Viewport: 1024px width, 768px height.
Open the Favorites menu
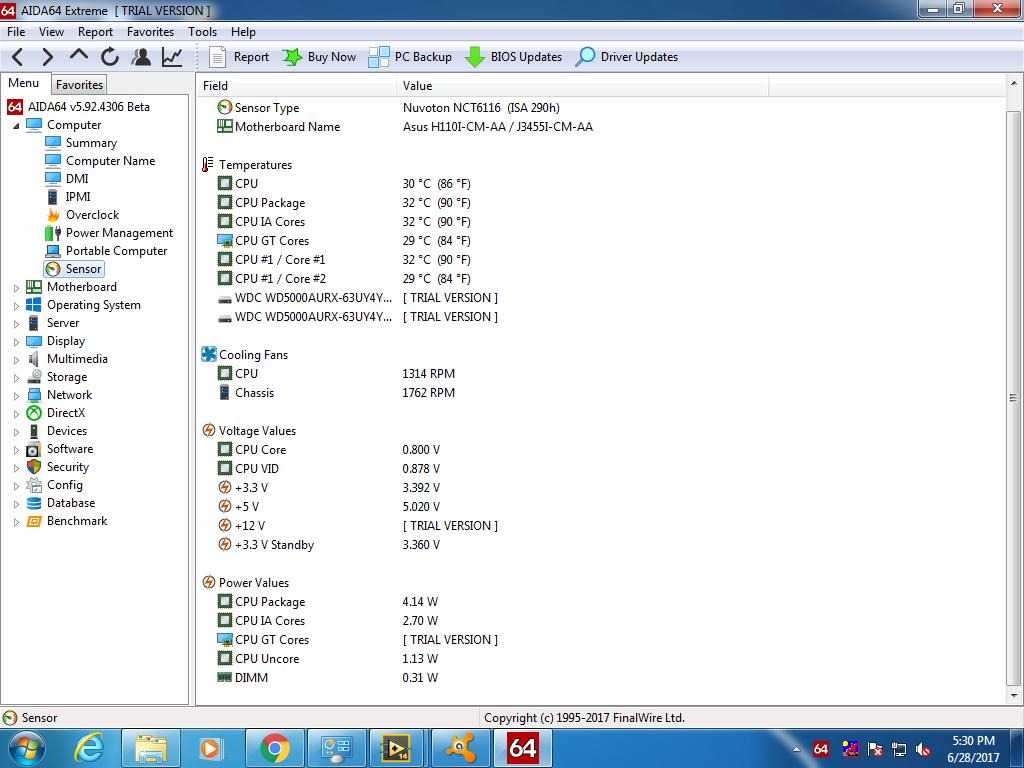pos(150,31)
